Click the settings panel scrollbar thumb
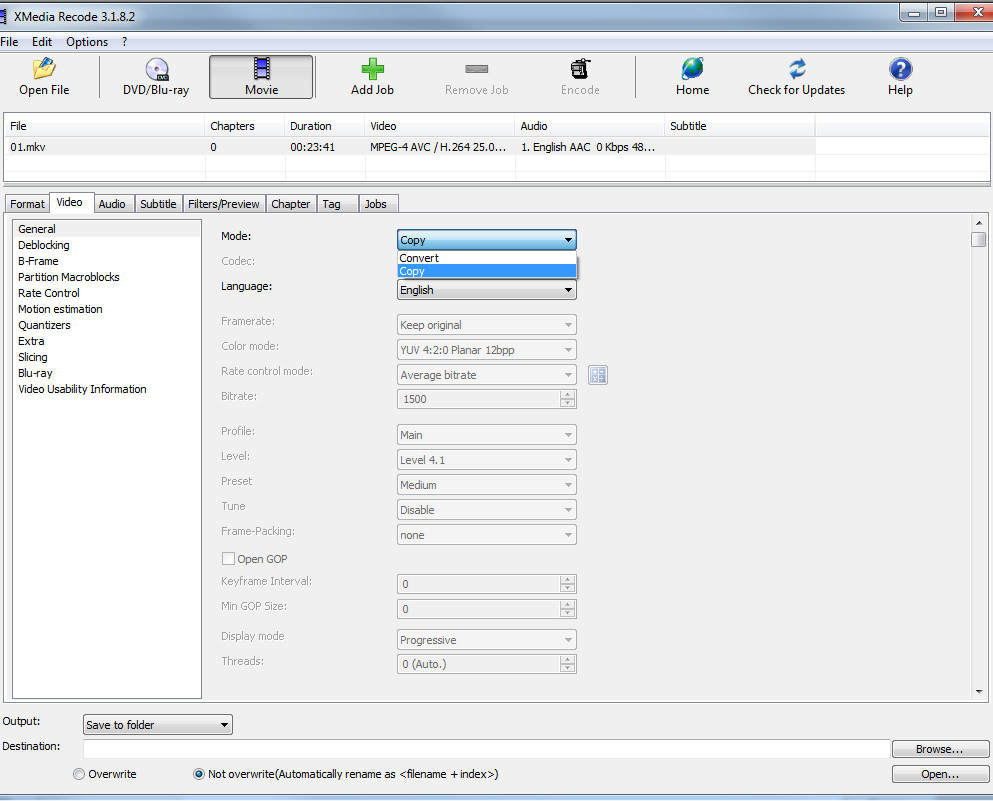993x801 pixels. tap(979, 239)
